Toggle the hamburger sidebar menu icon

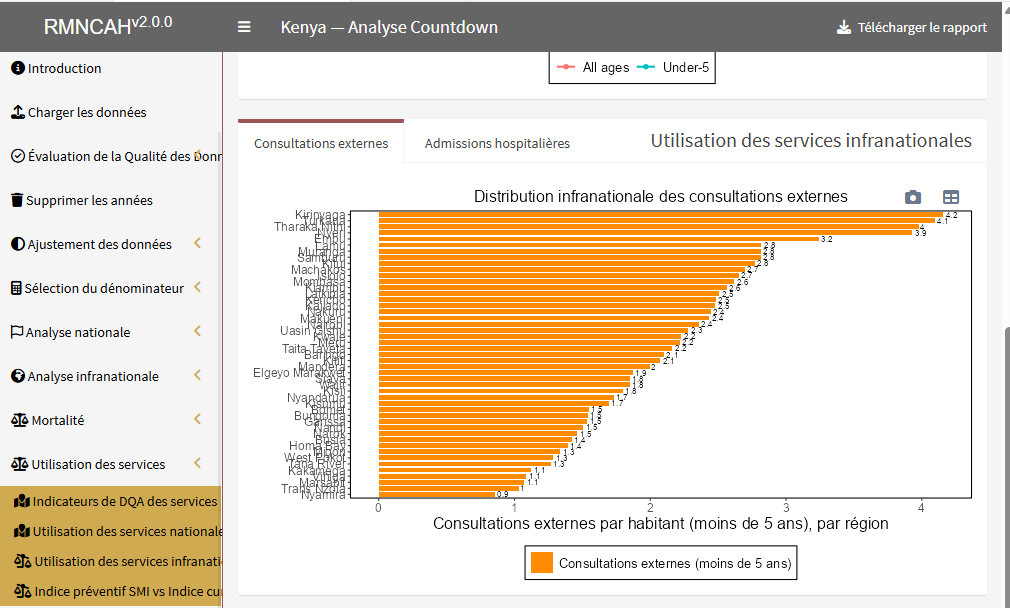tap(244, 27)
